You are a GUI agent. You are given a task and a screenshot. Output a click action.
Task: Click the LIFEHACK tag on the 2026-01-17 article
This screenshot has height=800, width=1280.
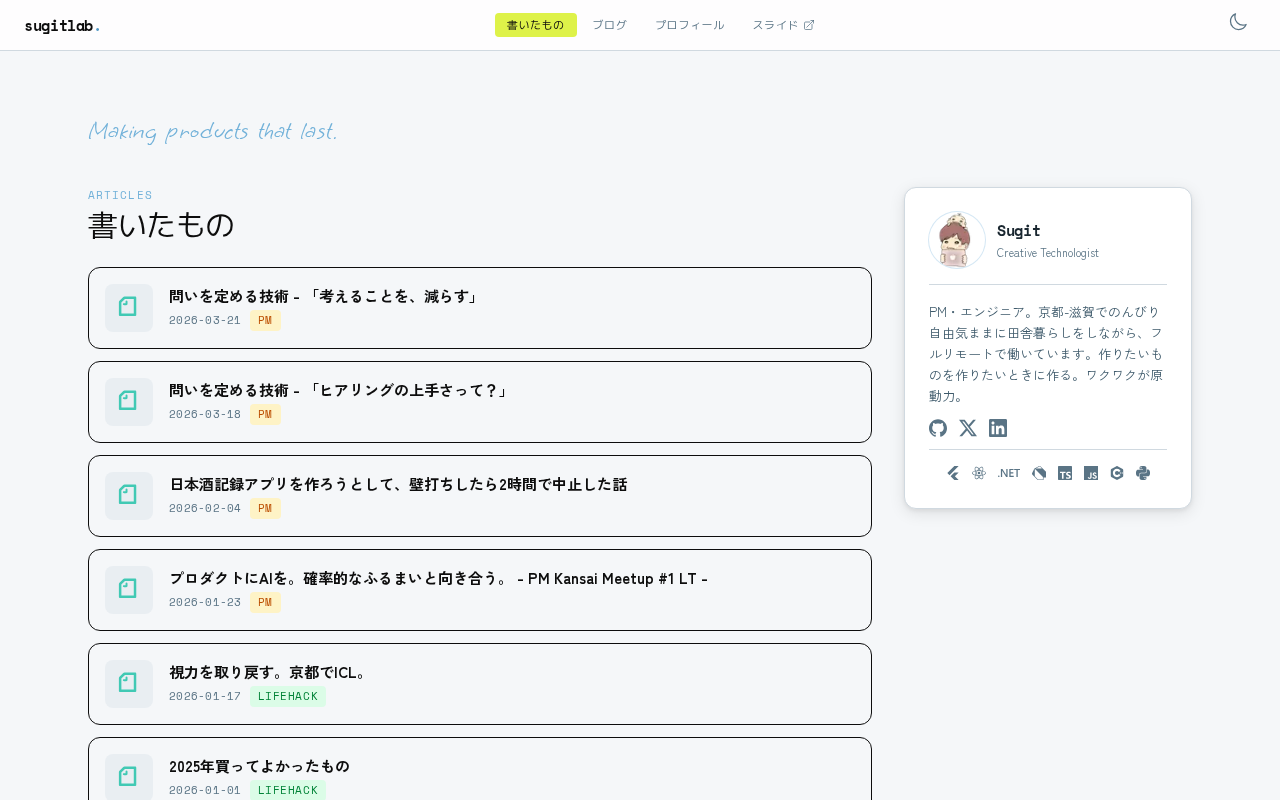(288, 696)
